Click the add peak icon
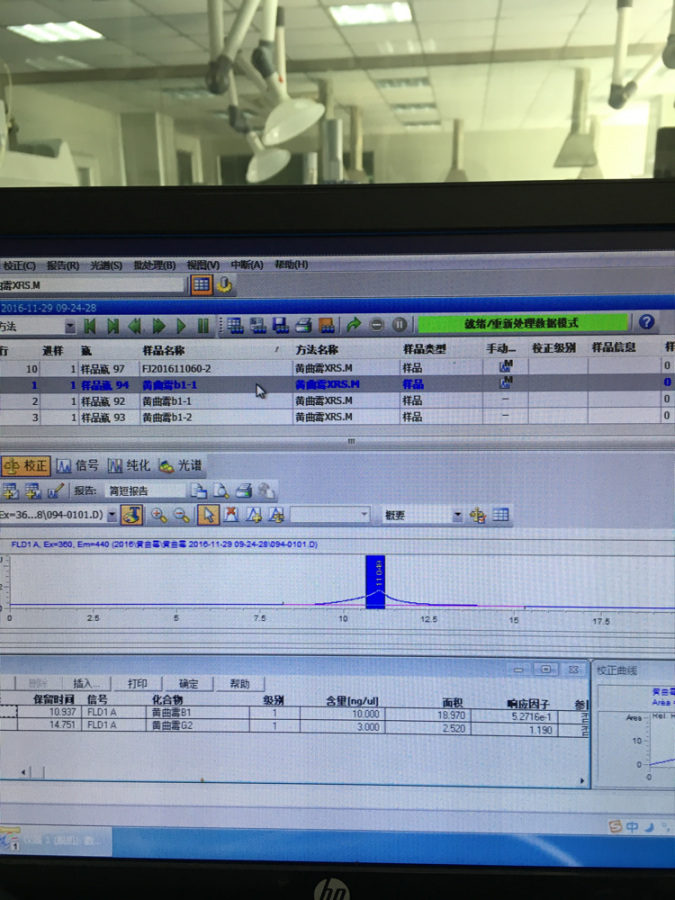Viewport: 675px width, 900px height. point(254,515)
